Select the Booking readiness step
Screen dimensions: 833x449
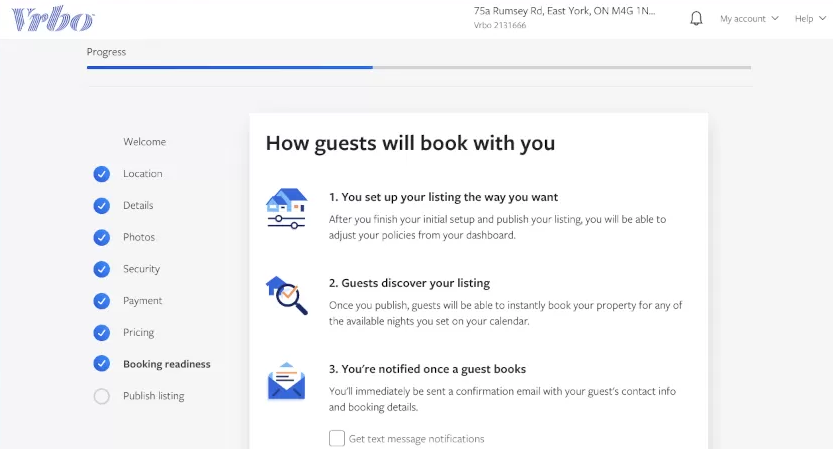[x=167, y=364]
